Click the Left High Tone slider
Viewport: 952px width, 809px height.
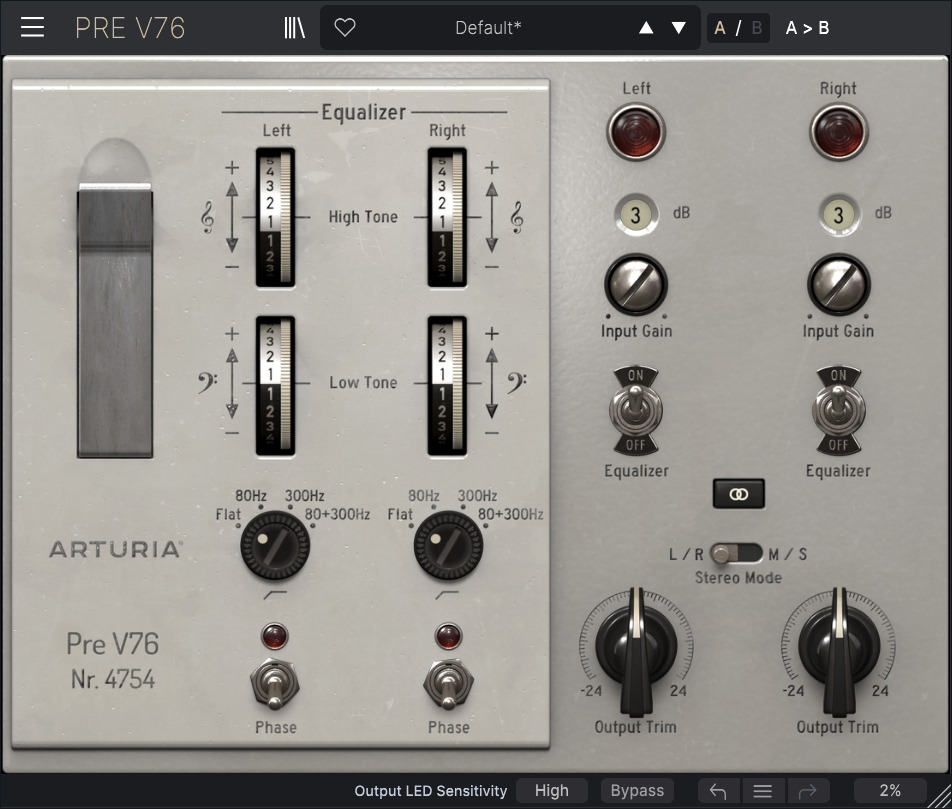[x=275, y=217]
